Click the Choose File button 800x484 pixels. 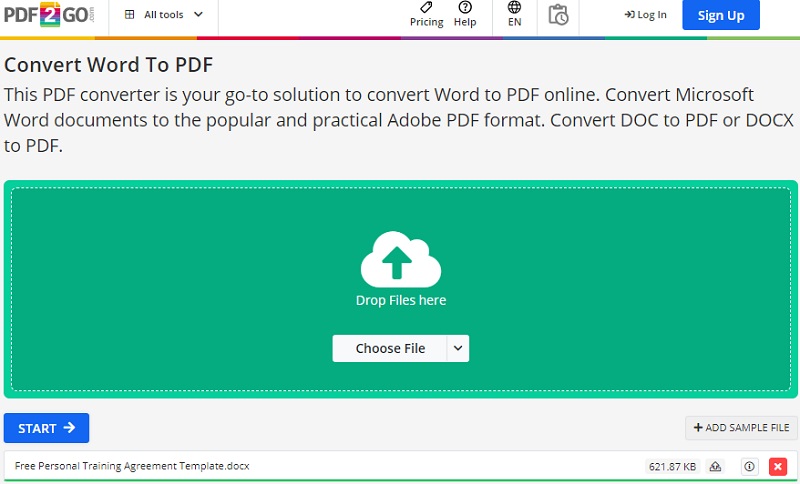point(390,348)
